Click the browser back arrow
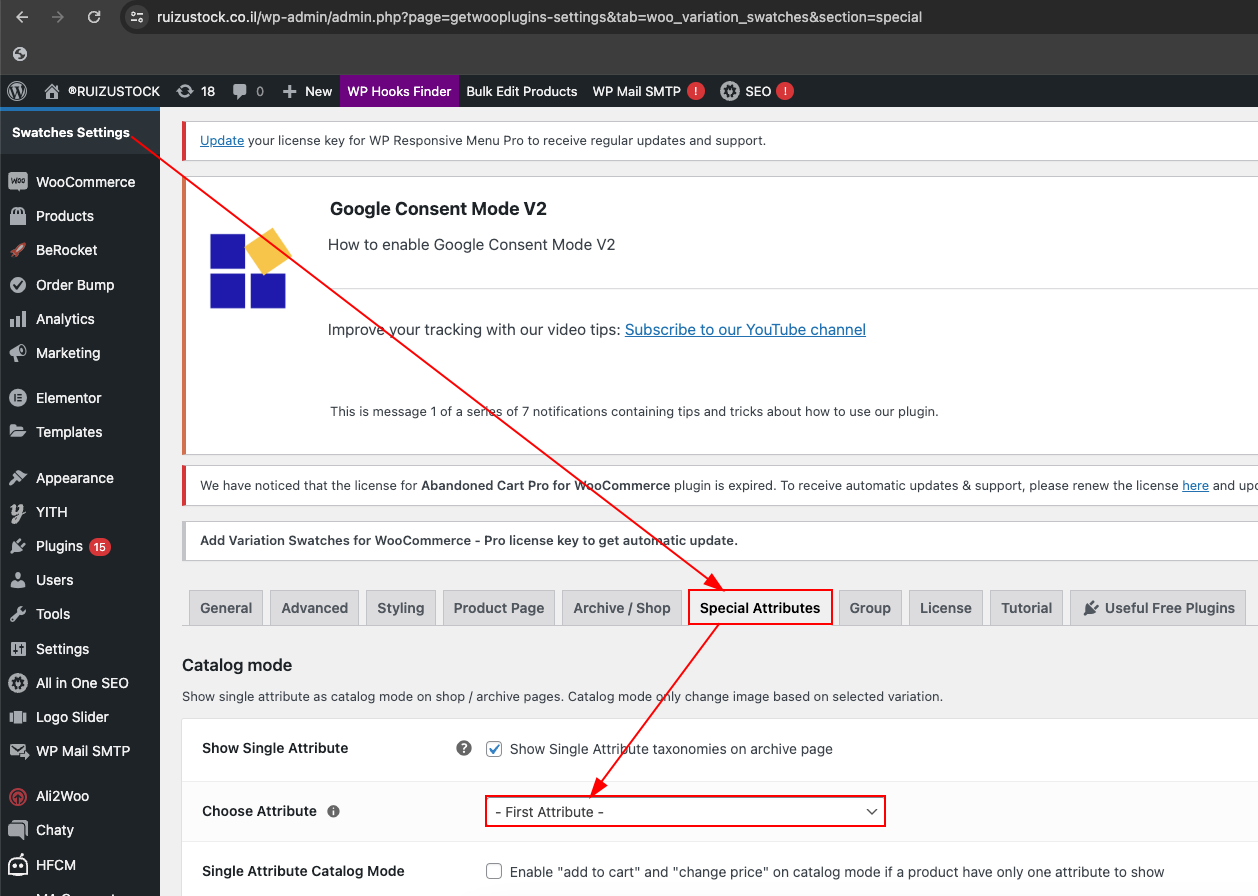Image resolution: width=1258 pixels, height=896 pixels. click(x=22, y=17)
